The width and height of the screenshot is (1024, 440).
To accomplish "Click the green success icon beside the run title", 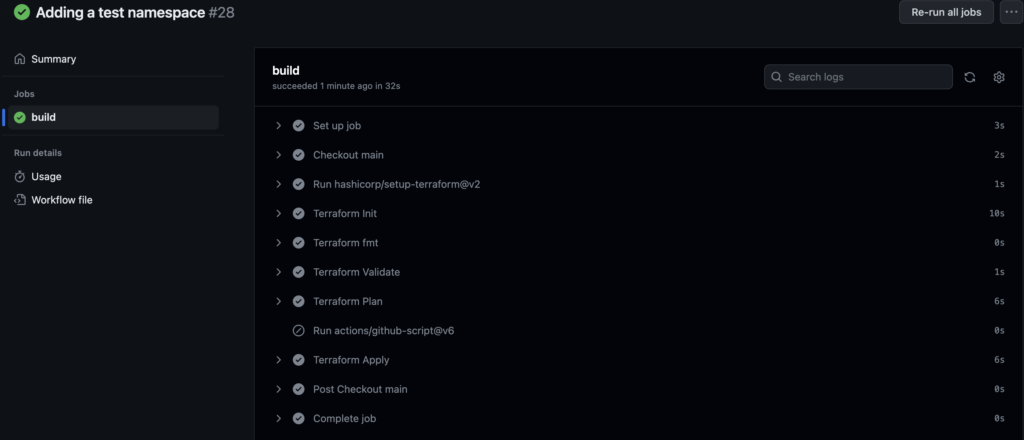I will pyautogui.click(x=22, y=12).
